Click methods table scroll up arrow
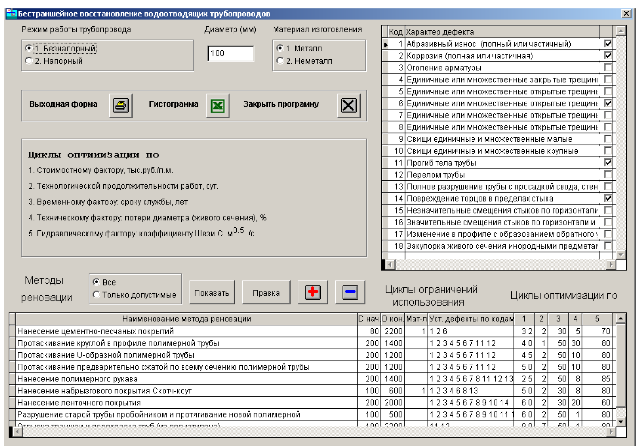This screenshot has width=640, height=448. pyautogui.click(x=620, y=319)
